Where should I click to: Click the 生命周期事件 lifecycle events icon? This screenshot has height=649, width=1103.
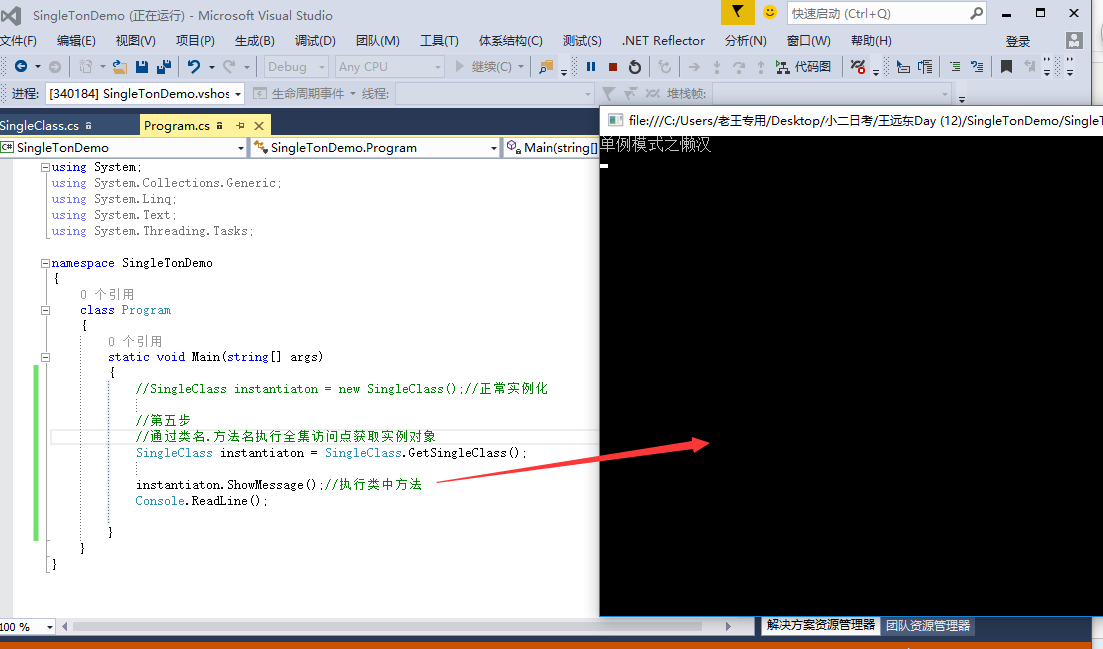point(260,94)
